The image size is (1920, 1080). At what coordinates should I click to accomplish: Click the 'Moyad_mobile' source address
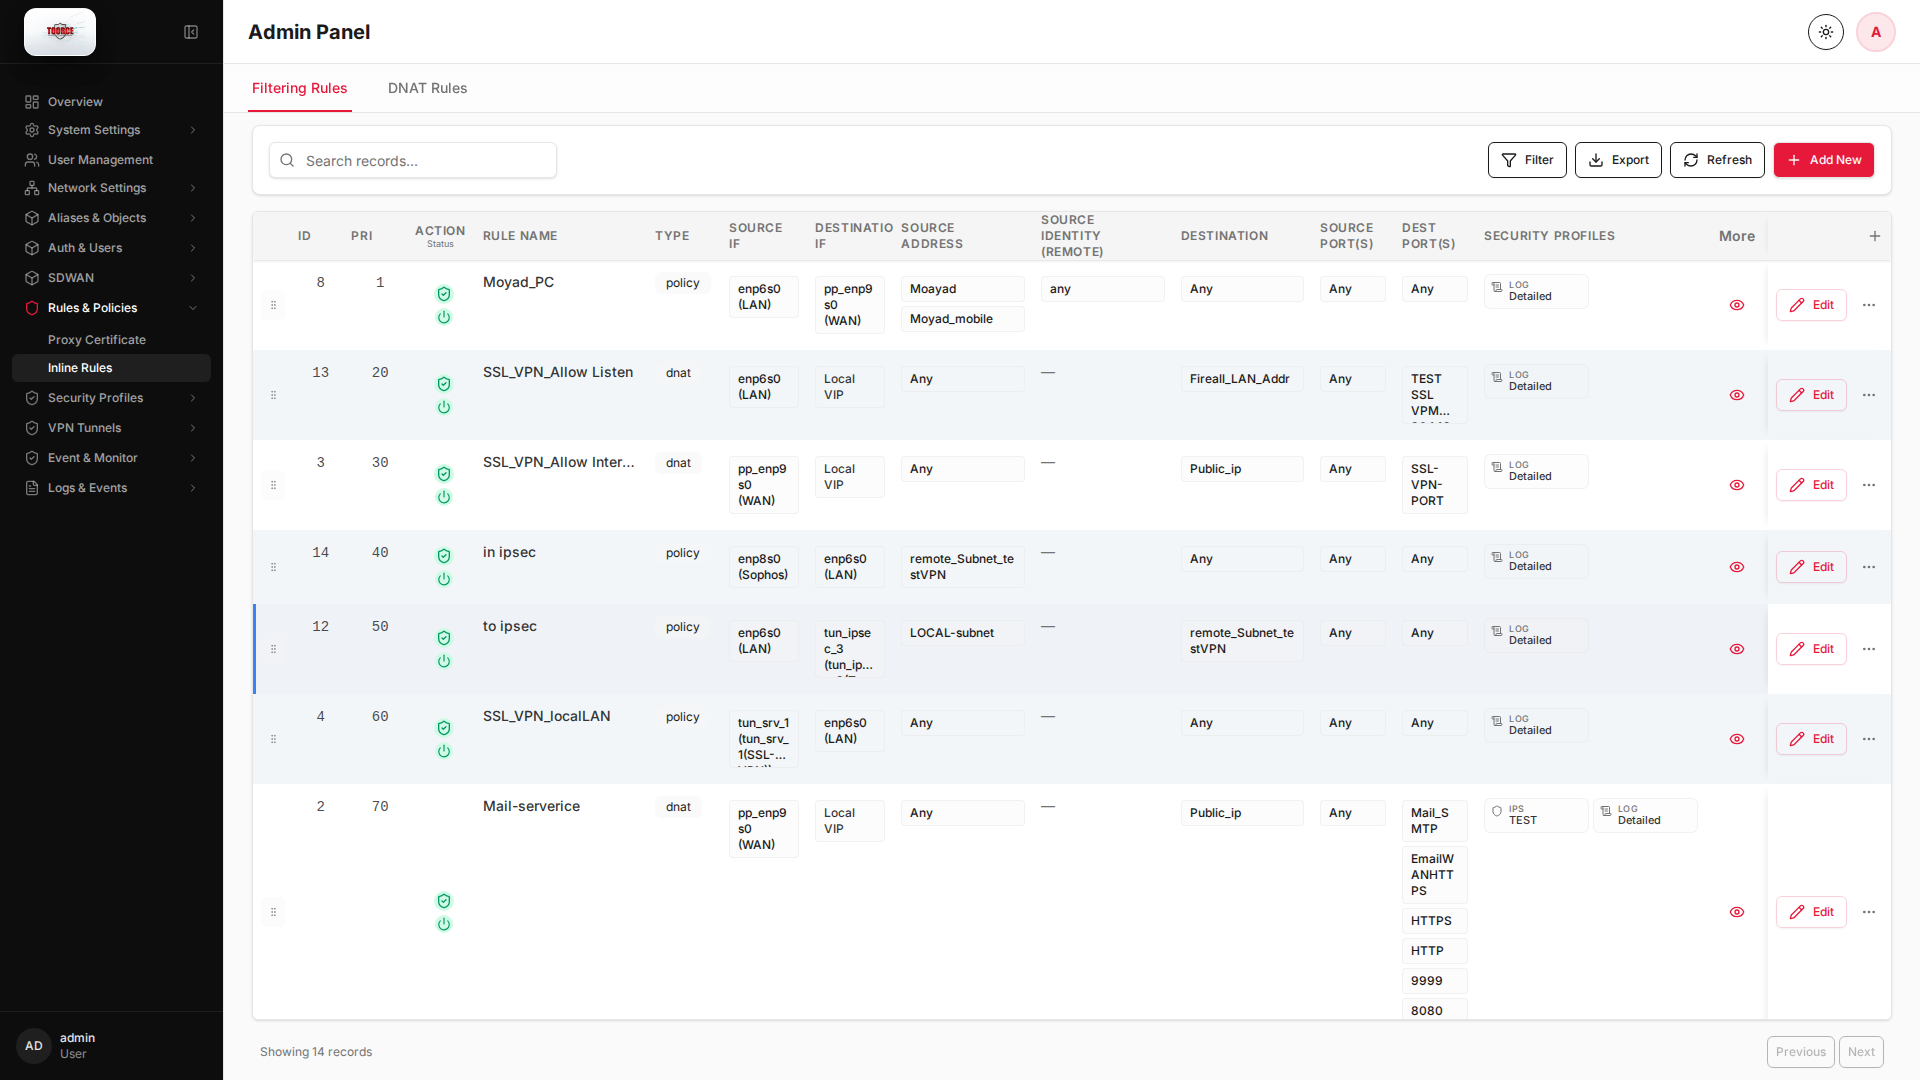click(x=962, y=319)
